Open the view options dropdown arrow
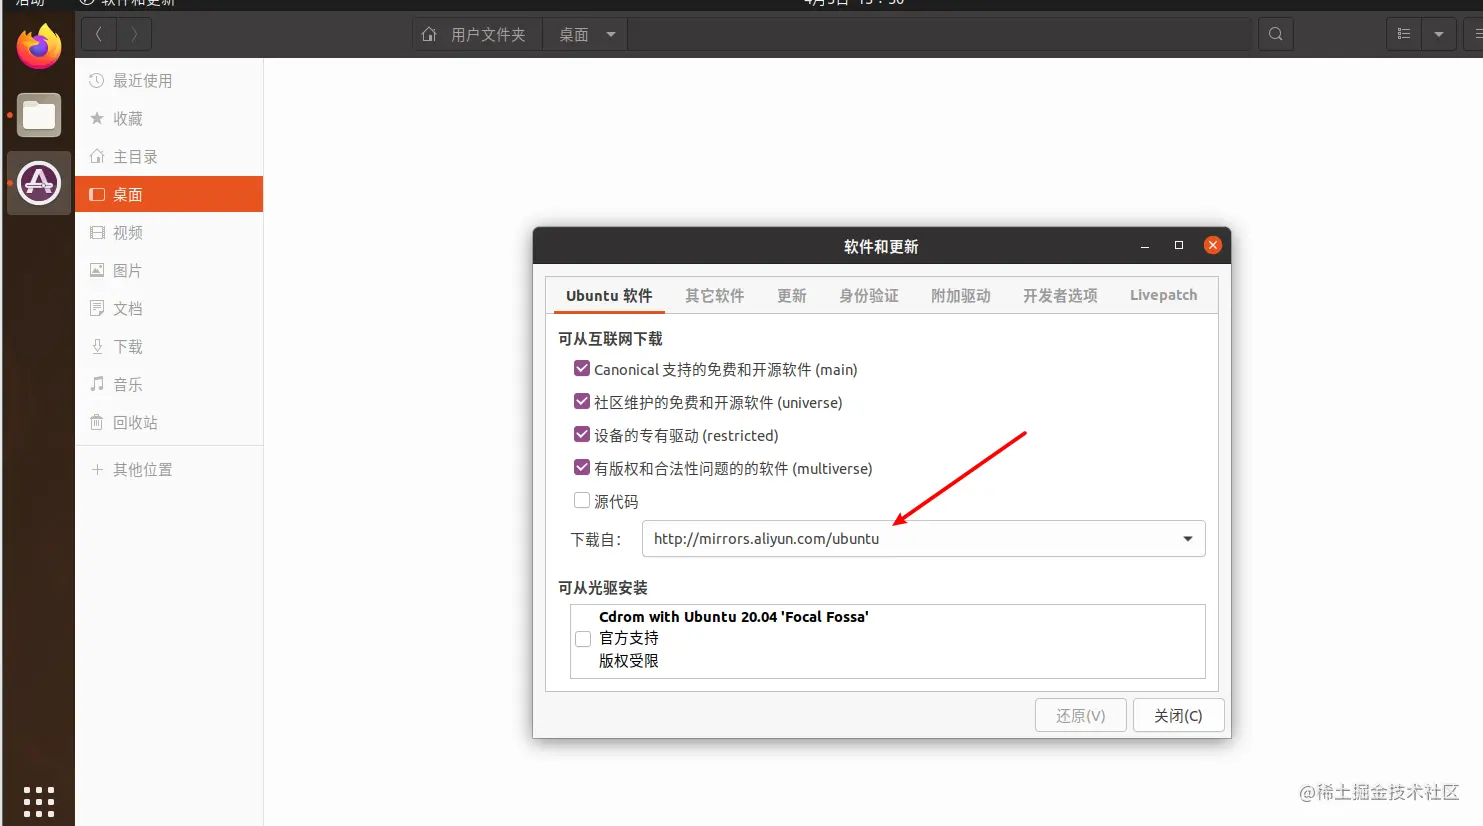This screenshot has height=826, width=1483. point(1438,34)
